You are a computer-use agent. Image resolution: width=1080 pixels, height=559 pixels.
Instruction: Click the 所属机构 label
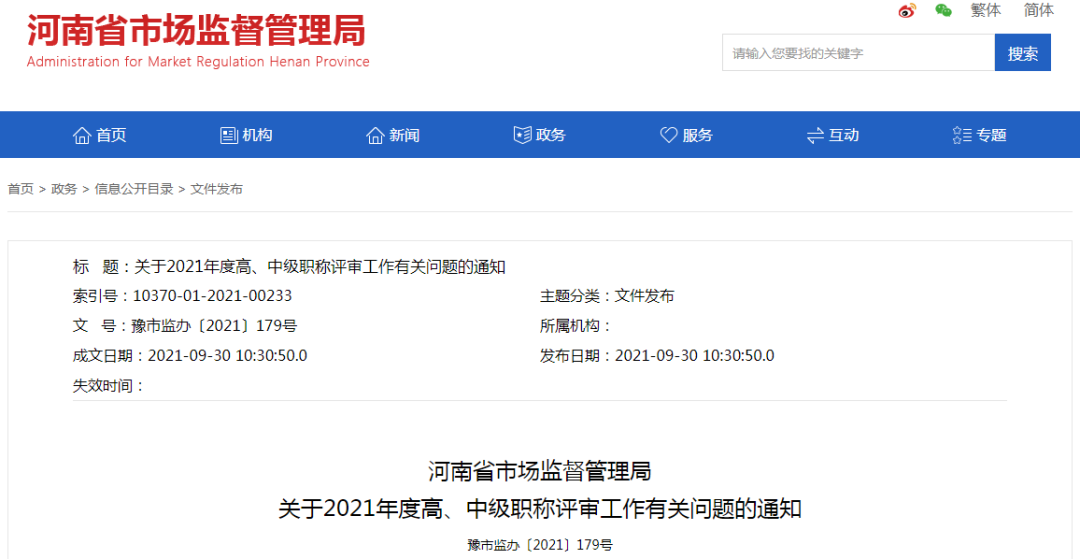coord(575,326)
